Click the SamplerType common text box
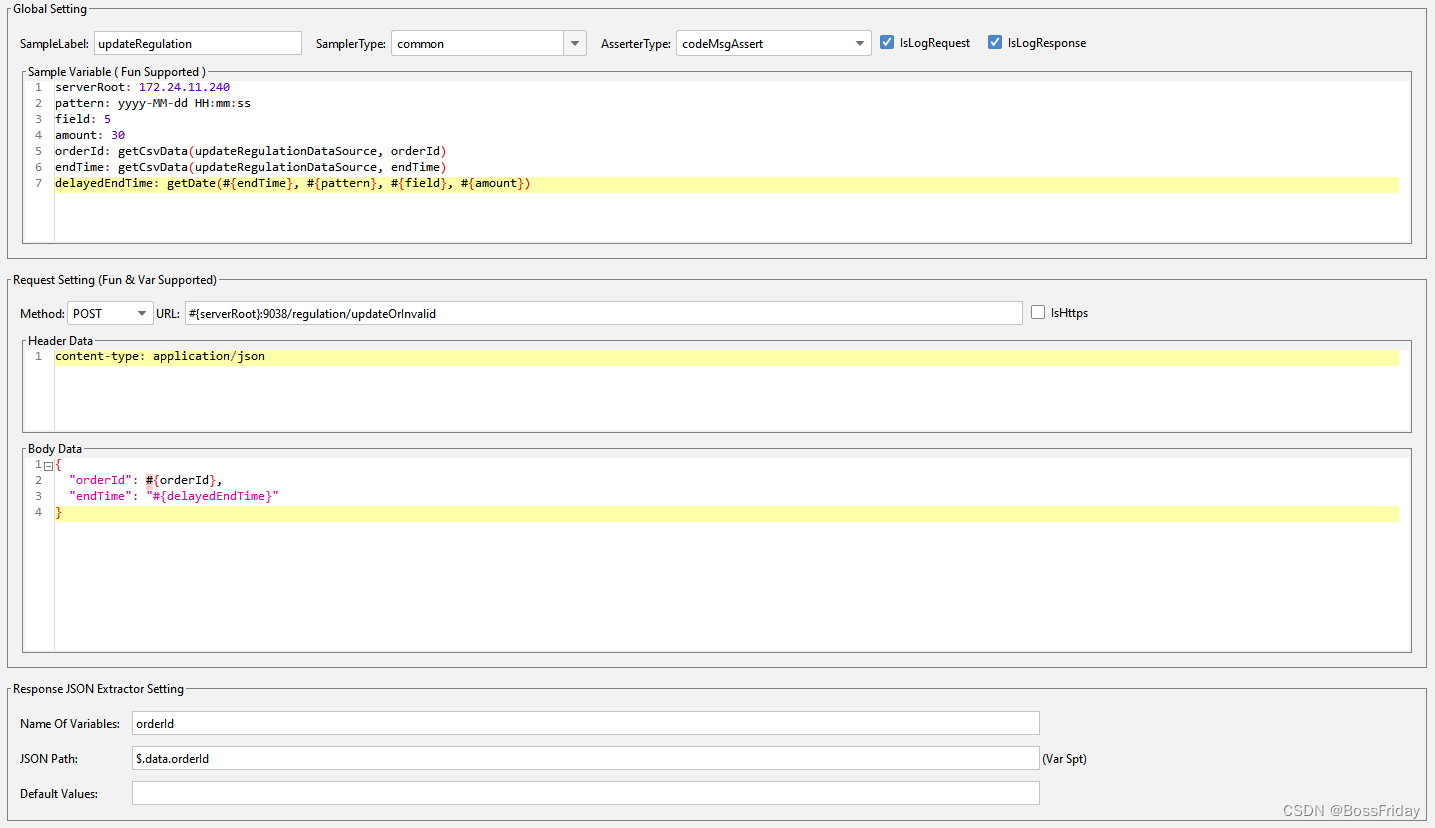Viewport: 1435px width, 828px height. [x=478, y=43]
